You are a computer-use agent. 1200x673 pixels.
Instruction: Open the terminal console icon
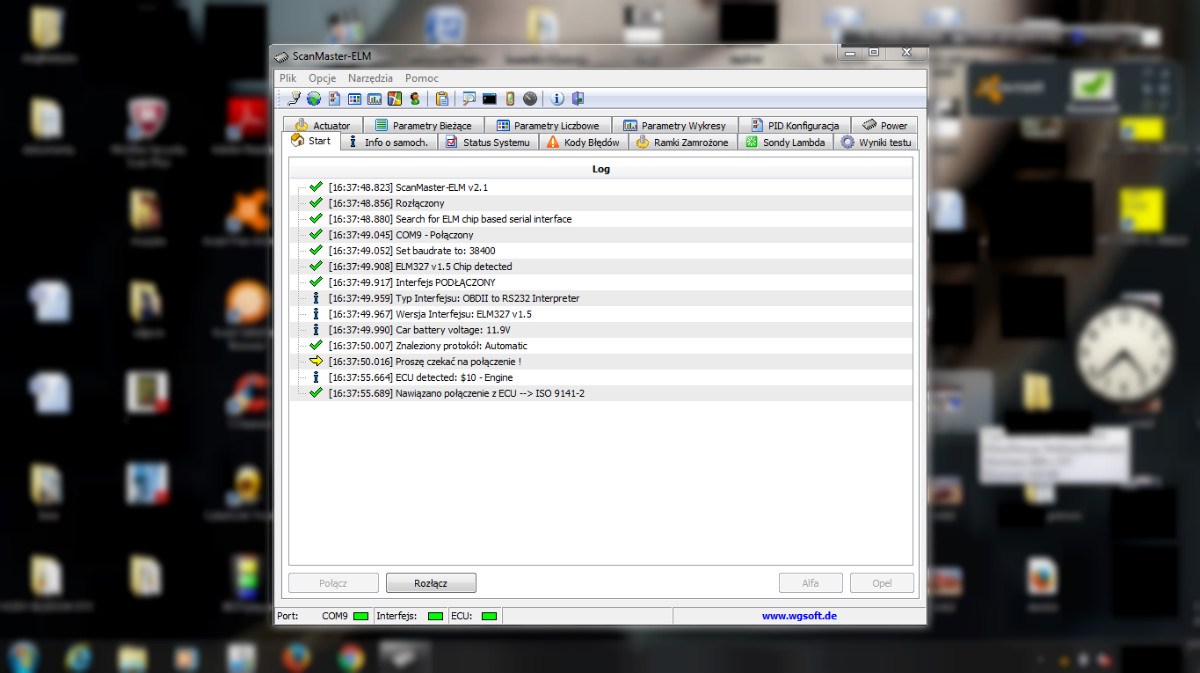point(489,98)
